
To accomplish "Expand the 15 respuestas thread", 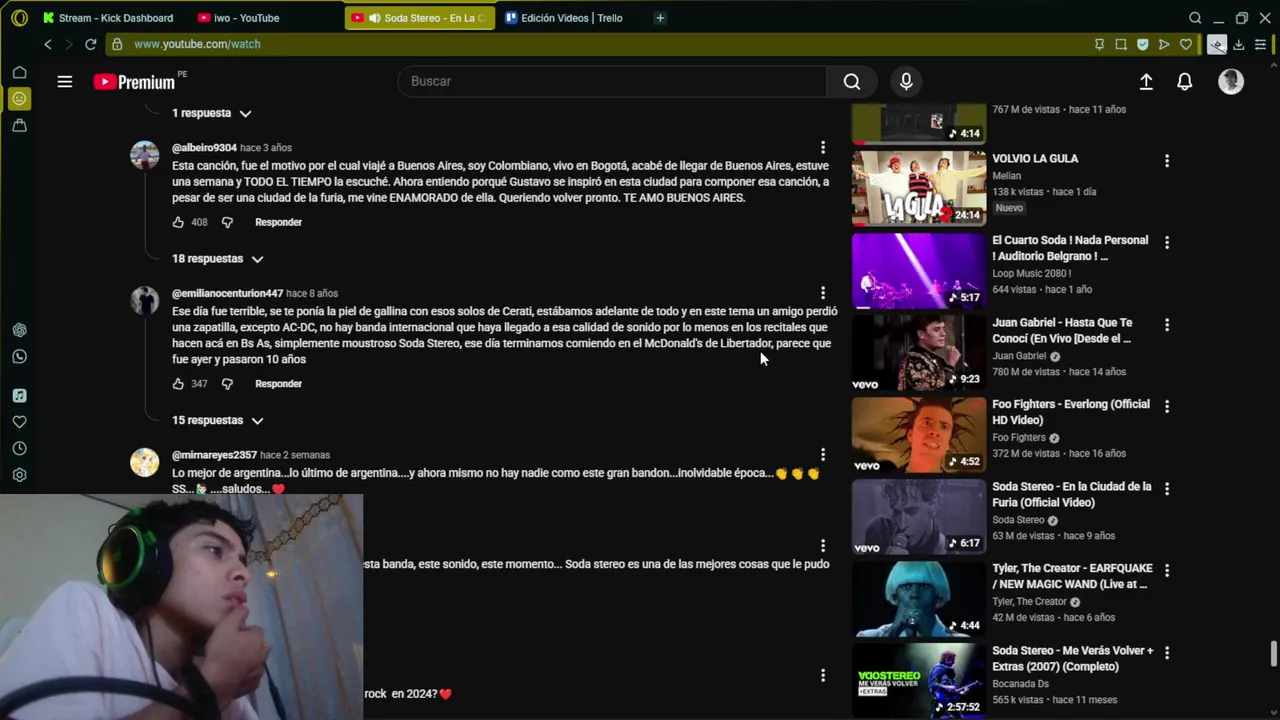I will [x=217, y=421].
